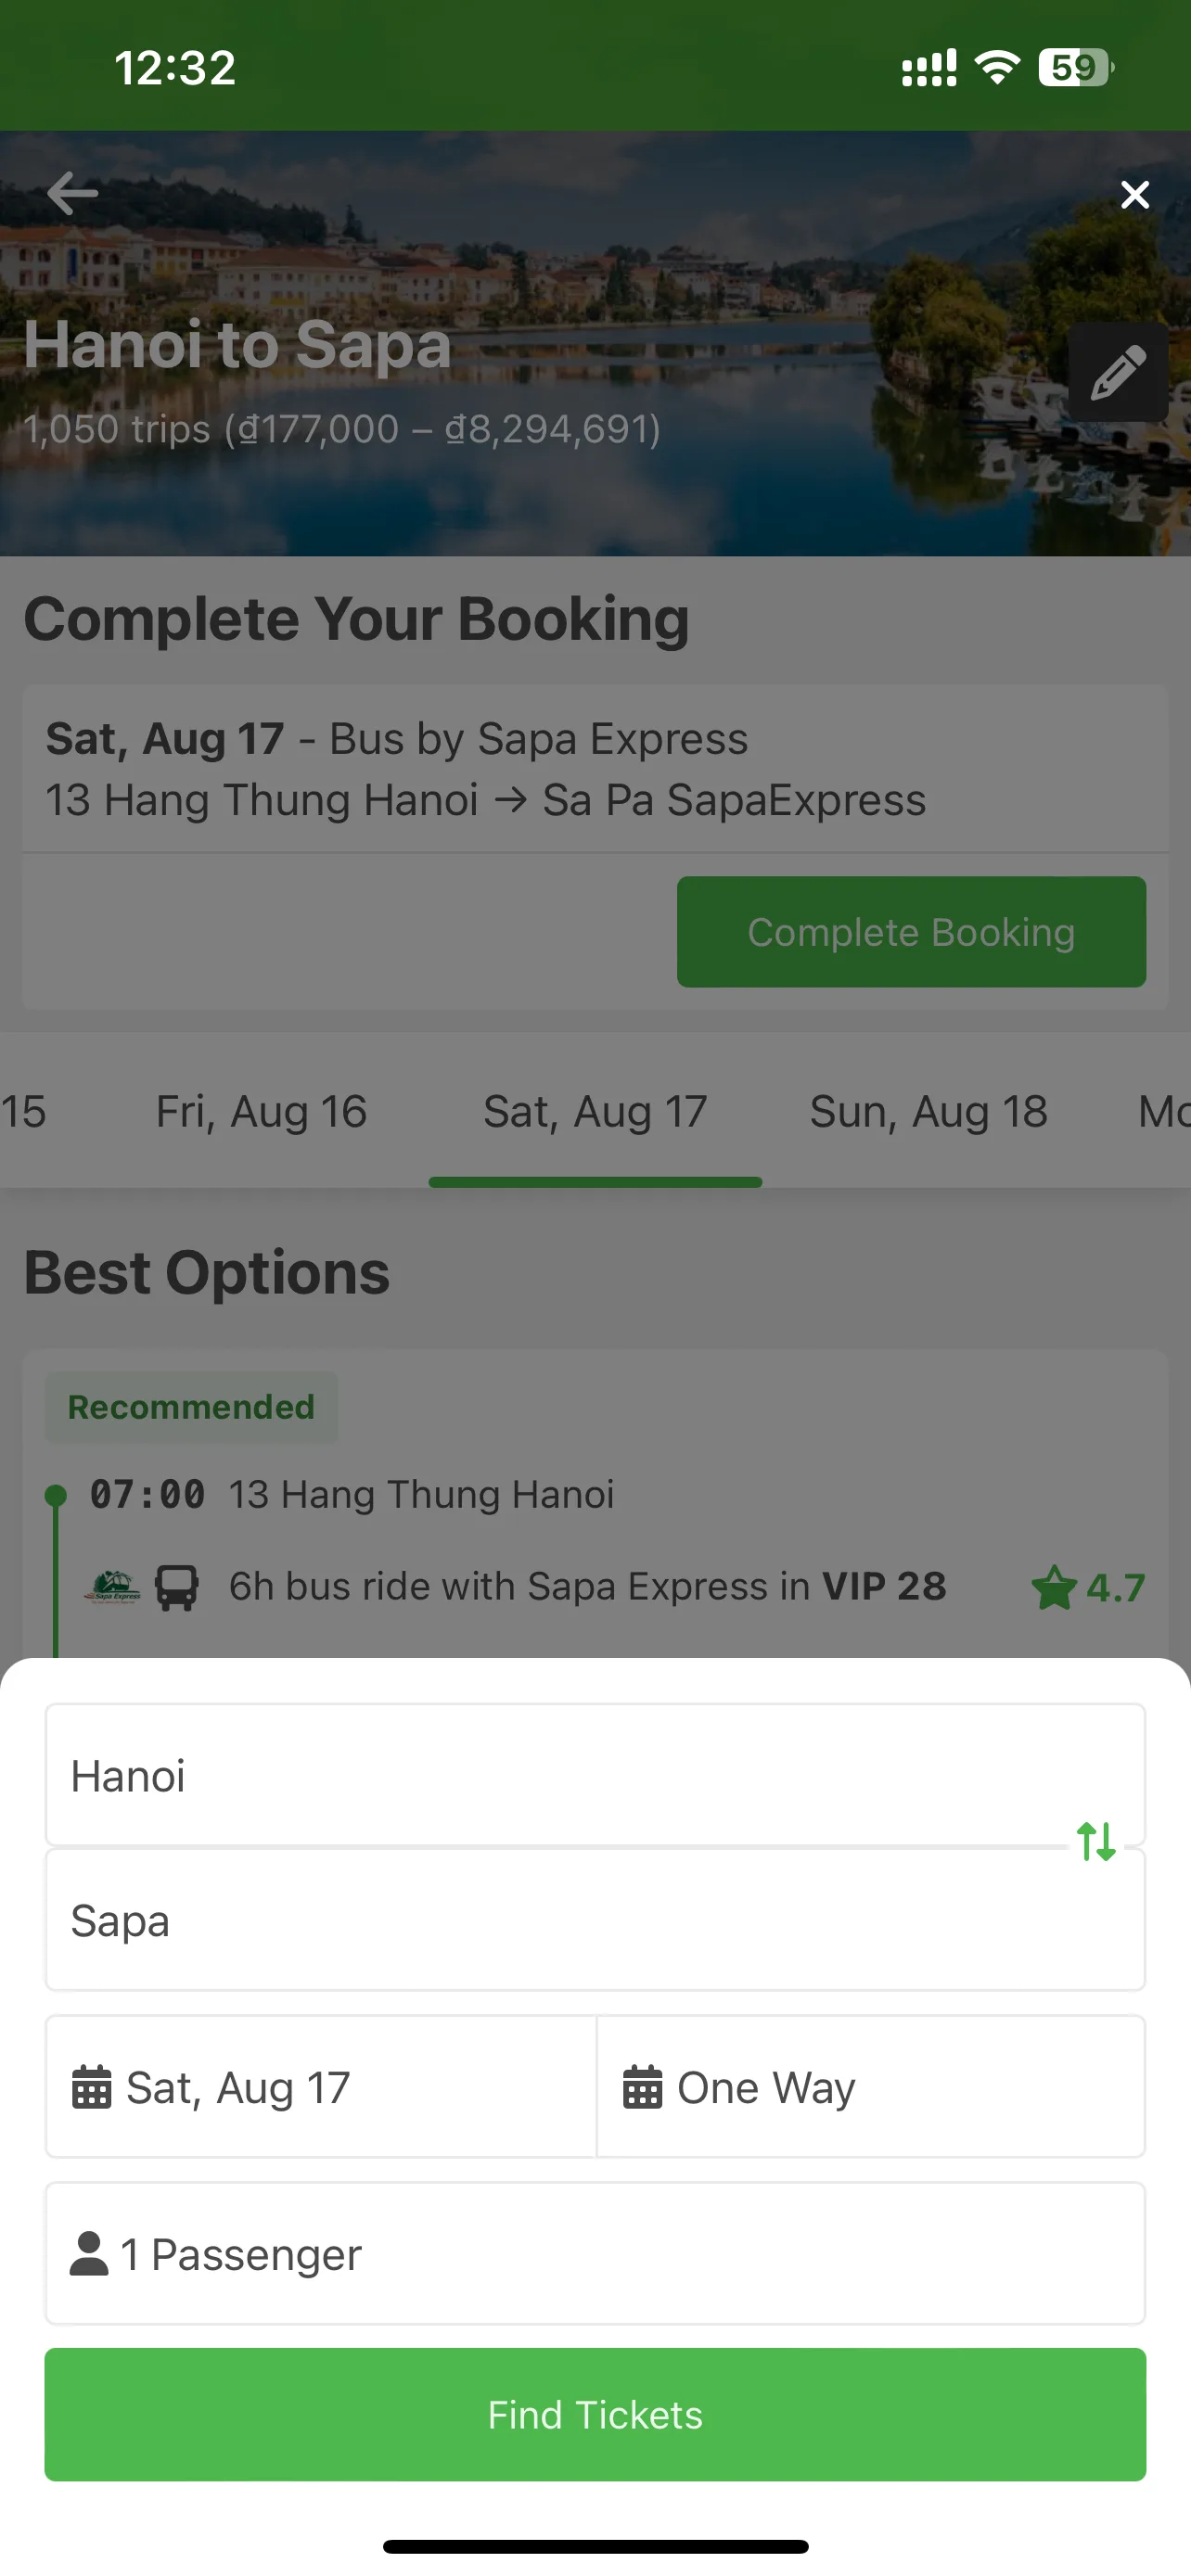Open the 1 Passenger selector
The width and height of the screenshot is (1191, 2576).
pos(595,2254)
